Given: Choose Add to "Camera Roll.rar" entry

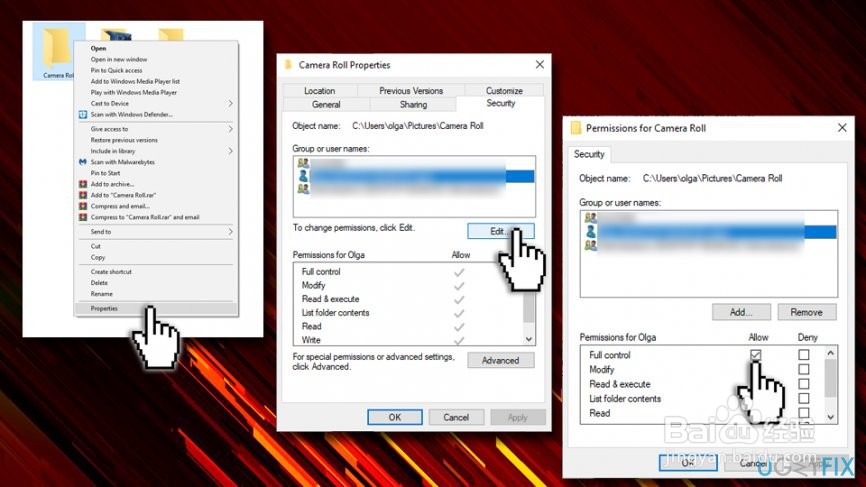Looking at the screenshot, I should [123, 195].
